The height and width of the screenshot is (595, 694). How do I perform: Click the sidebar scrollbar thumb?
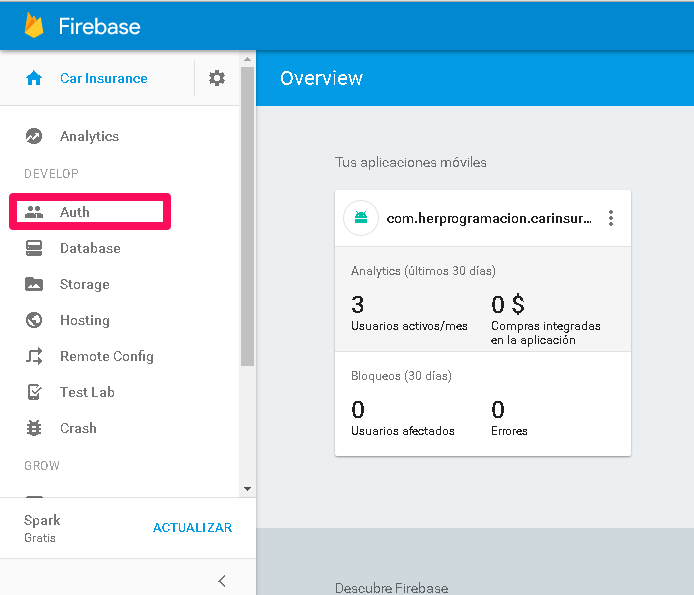pyautogui.click(x=247, y=216)
